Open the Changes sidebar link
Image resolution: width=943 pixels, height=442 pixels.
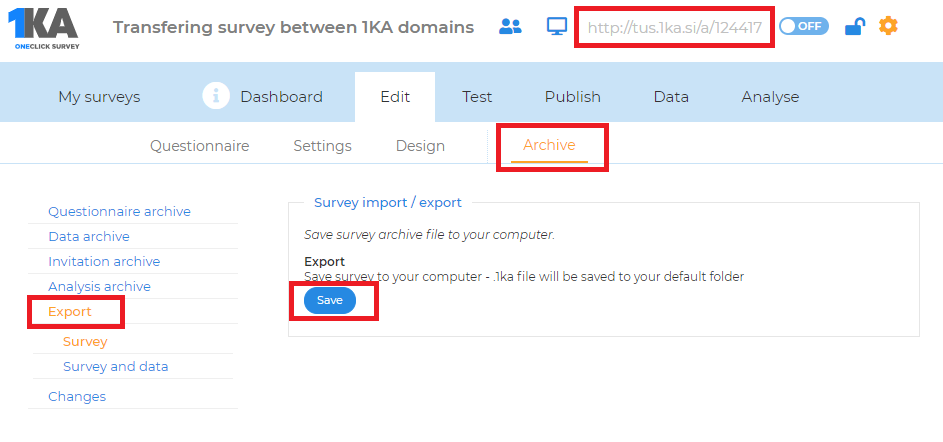77,396
